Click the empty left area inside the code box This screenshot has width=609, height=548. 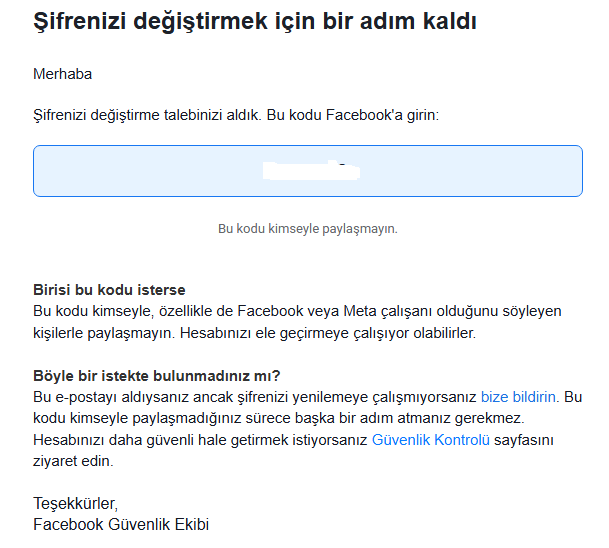pos(148,171)
